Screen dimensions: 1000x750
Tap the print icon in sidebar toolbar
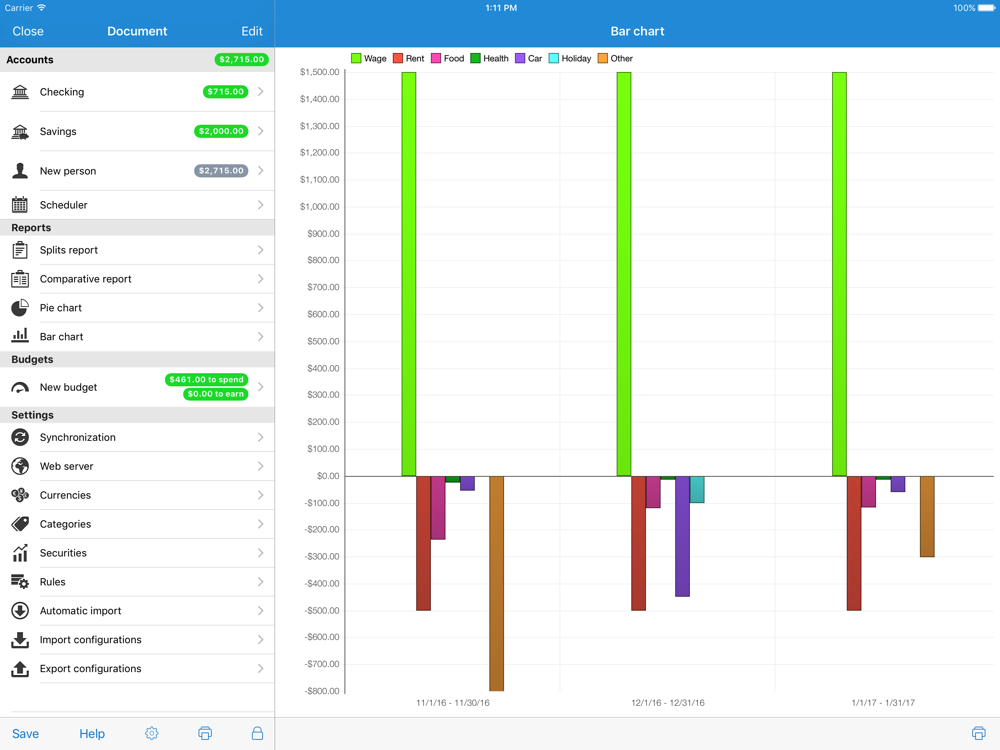click(205, 733)
